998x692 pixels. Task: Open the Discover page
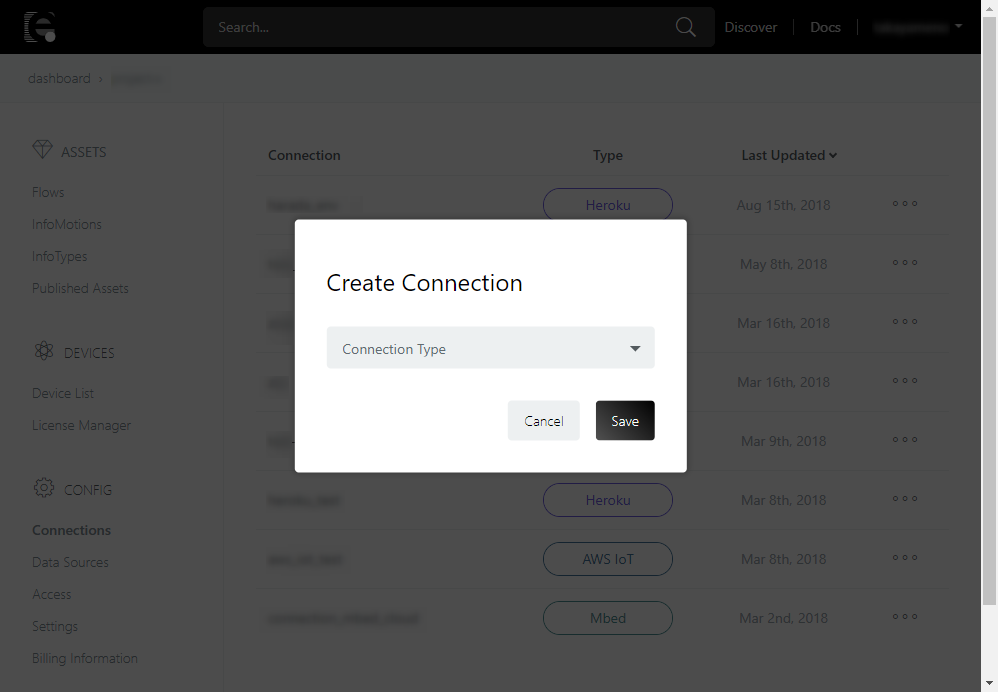(750, 27)
